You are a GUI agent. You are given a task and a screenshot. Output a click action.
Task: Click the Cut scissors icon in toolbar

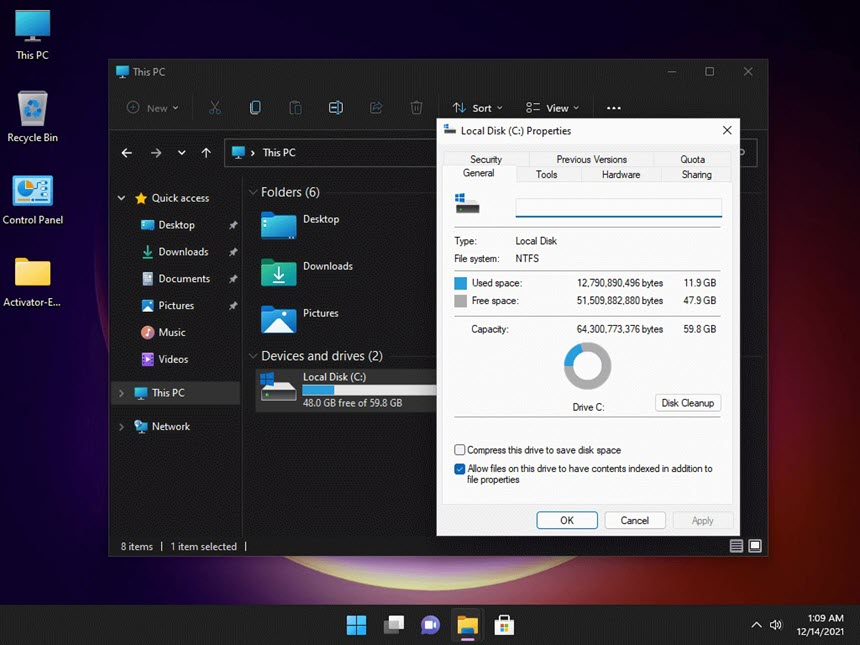[x=214, y=108]
